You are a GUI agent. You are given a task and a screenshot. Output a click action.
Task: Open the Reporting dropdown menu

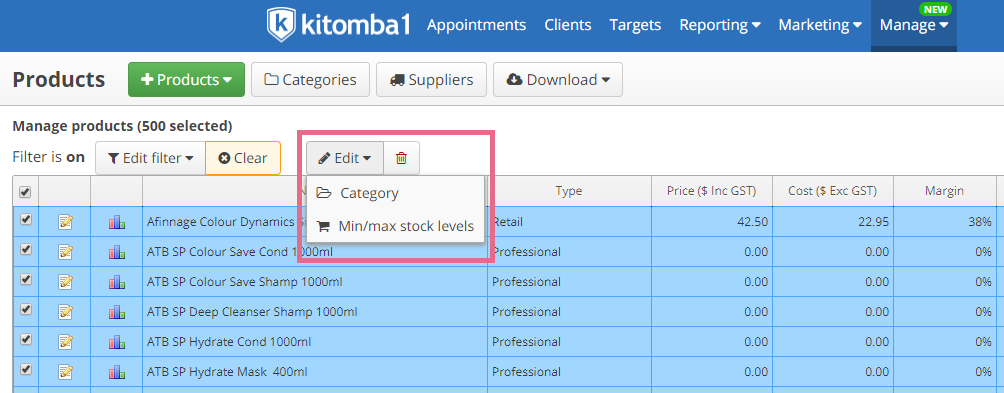[720, 25]
